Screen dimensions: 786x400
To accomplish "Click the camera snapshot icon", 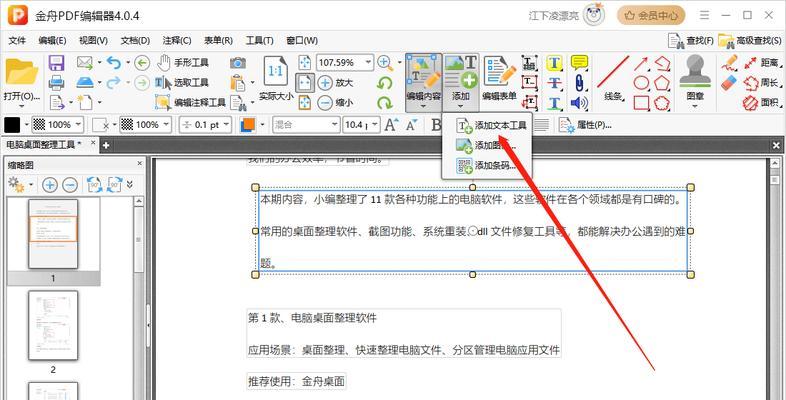I will (238, 63).
